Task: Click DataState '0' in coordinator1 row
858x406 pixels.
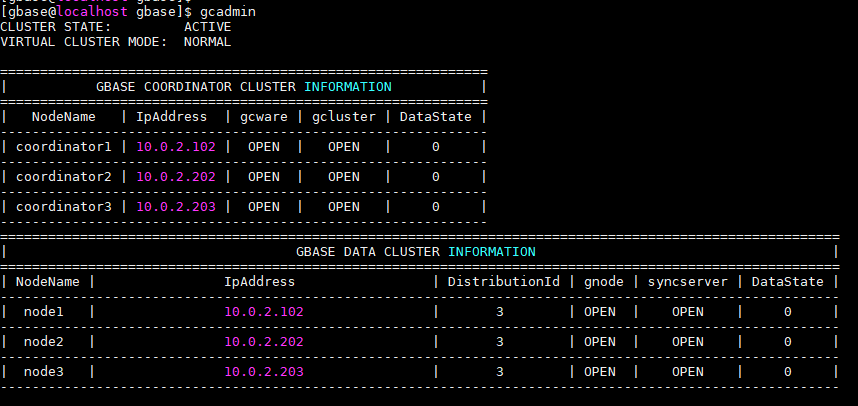Action: (436, 147)
